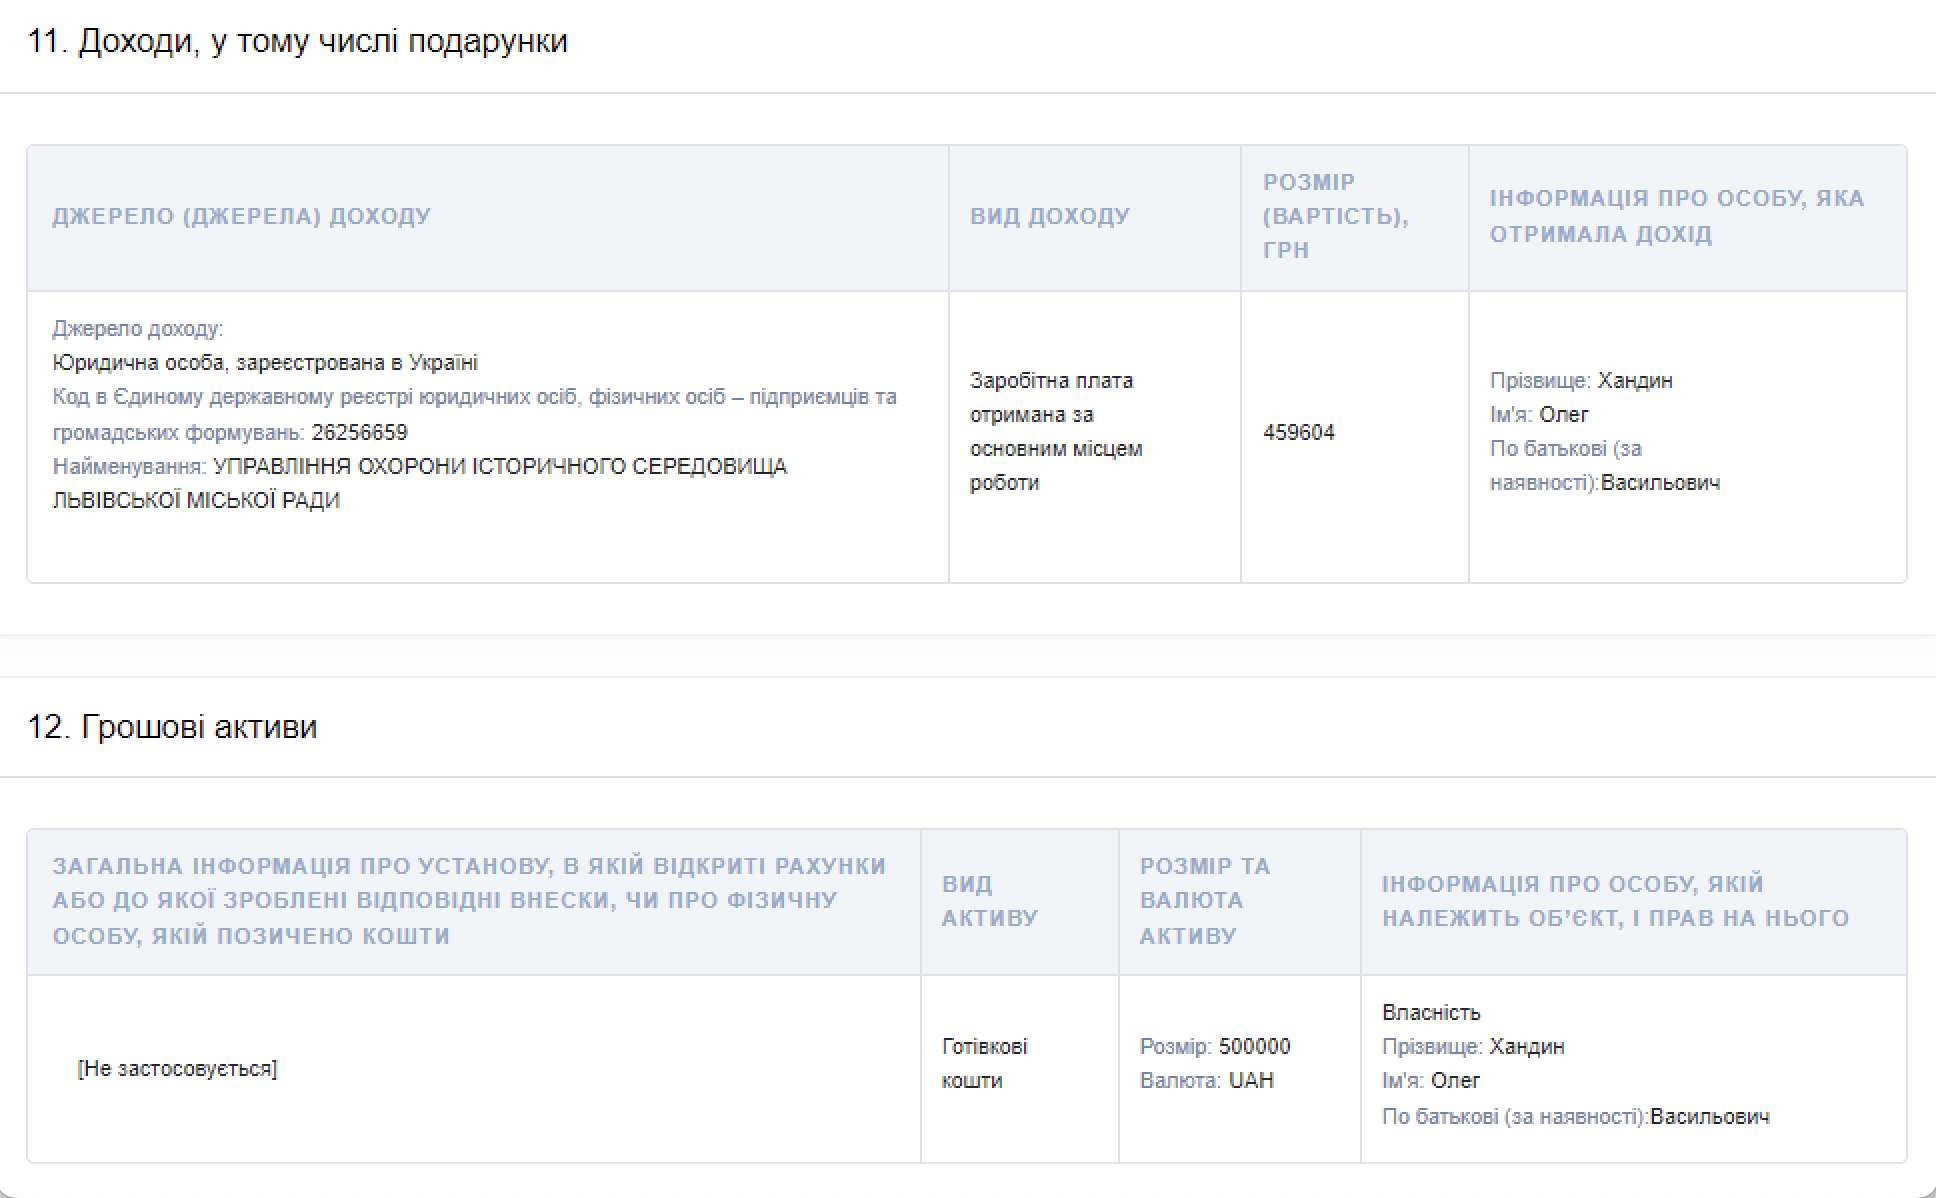Click section heading '11. Доходи, у тому числі подарунки'

[297, 41]
